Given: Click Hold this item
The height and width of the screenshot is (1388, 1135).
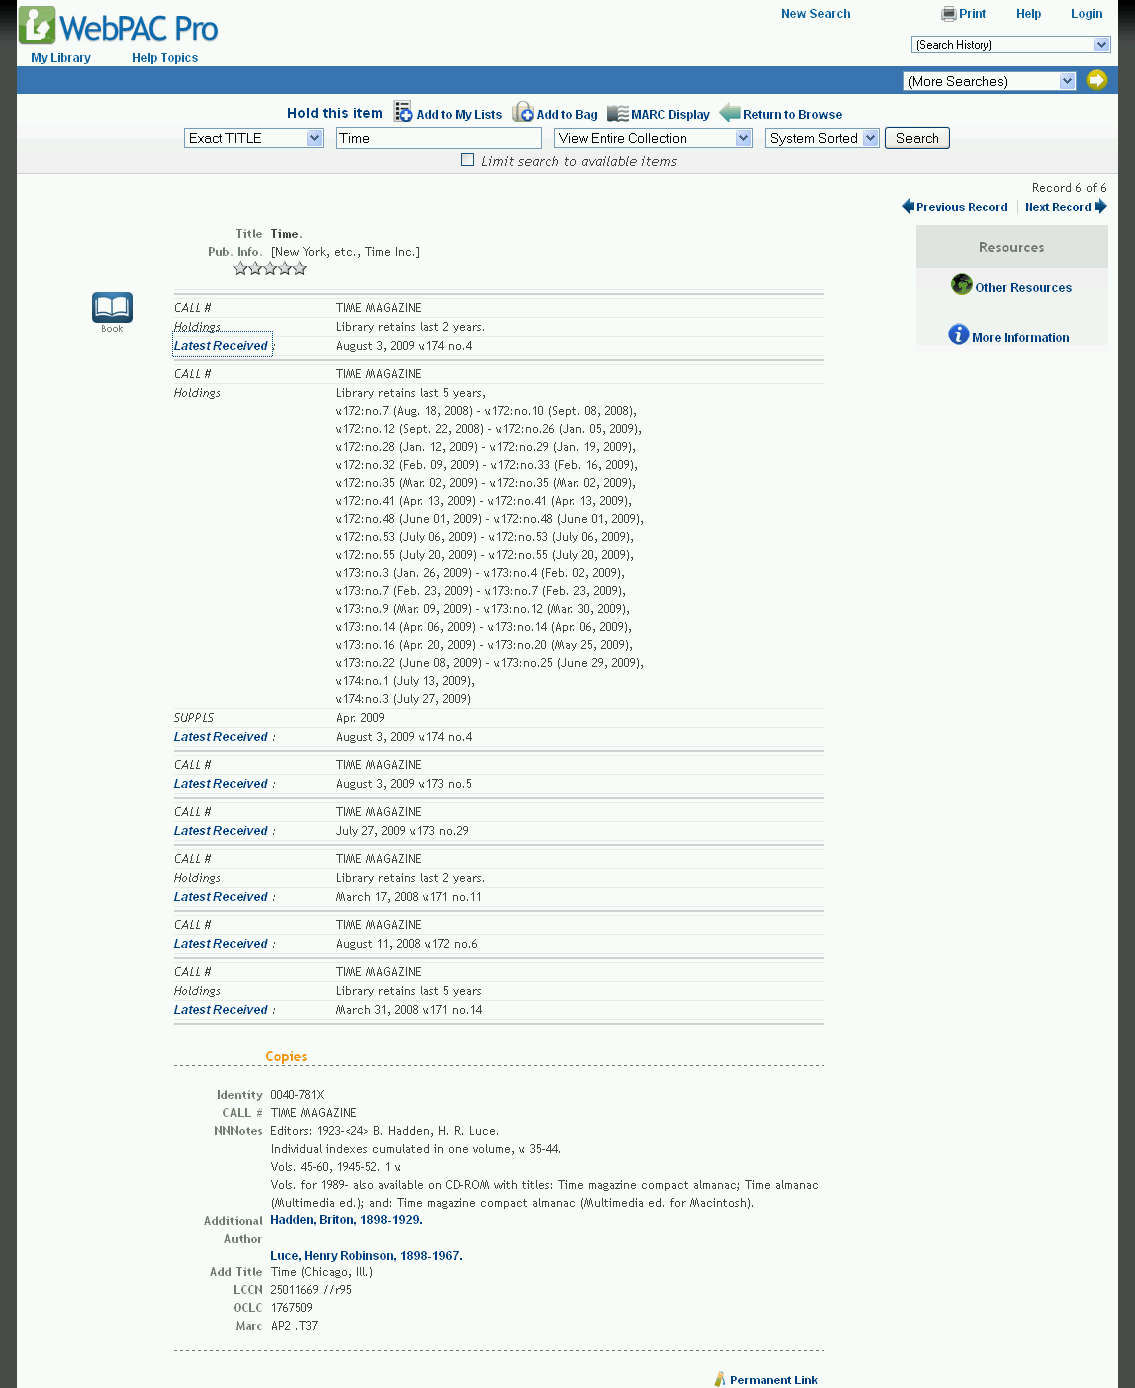Looking at the screenshot, I should pyautogui.click(x=334, y=113).
